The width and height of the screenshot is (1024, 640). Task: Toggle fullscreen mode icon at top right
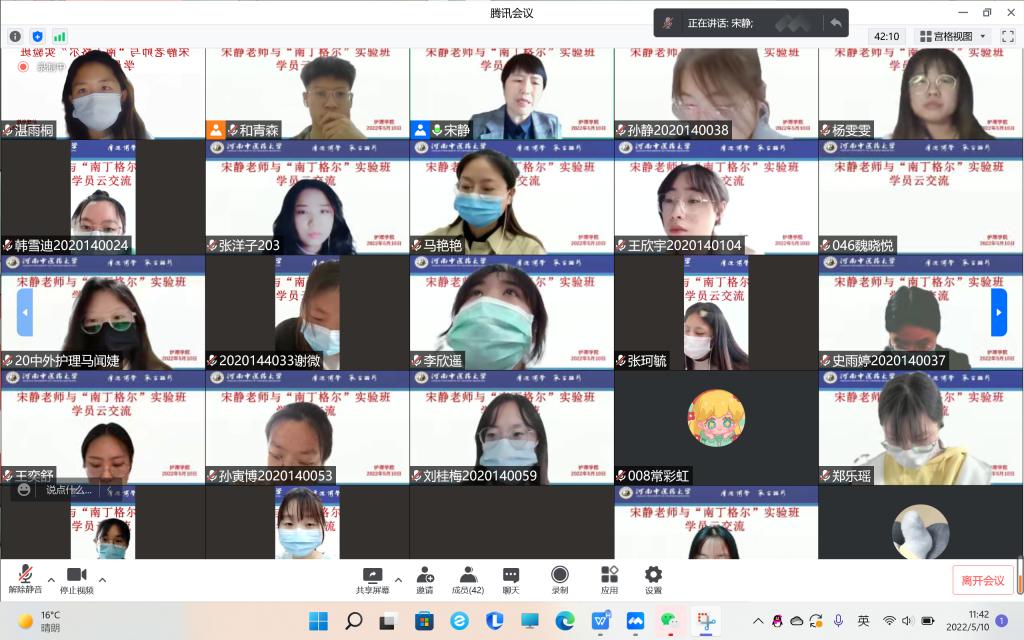pos(1007,36)
